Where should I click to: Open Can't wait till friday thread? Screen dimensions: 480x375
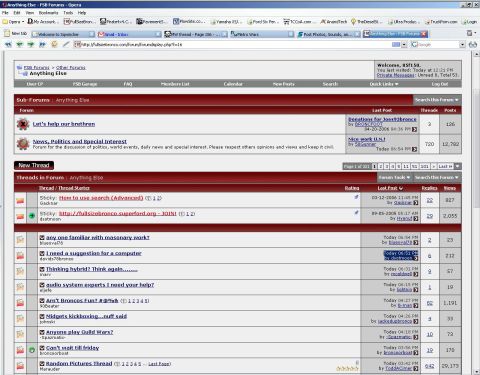(72, 348)
